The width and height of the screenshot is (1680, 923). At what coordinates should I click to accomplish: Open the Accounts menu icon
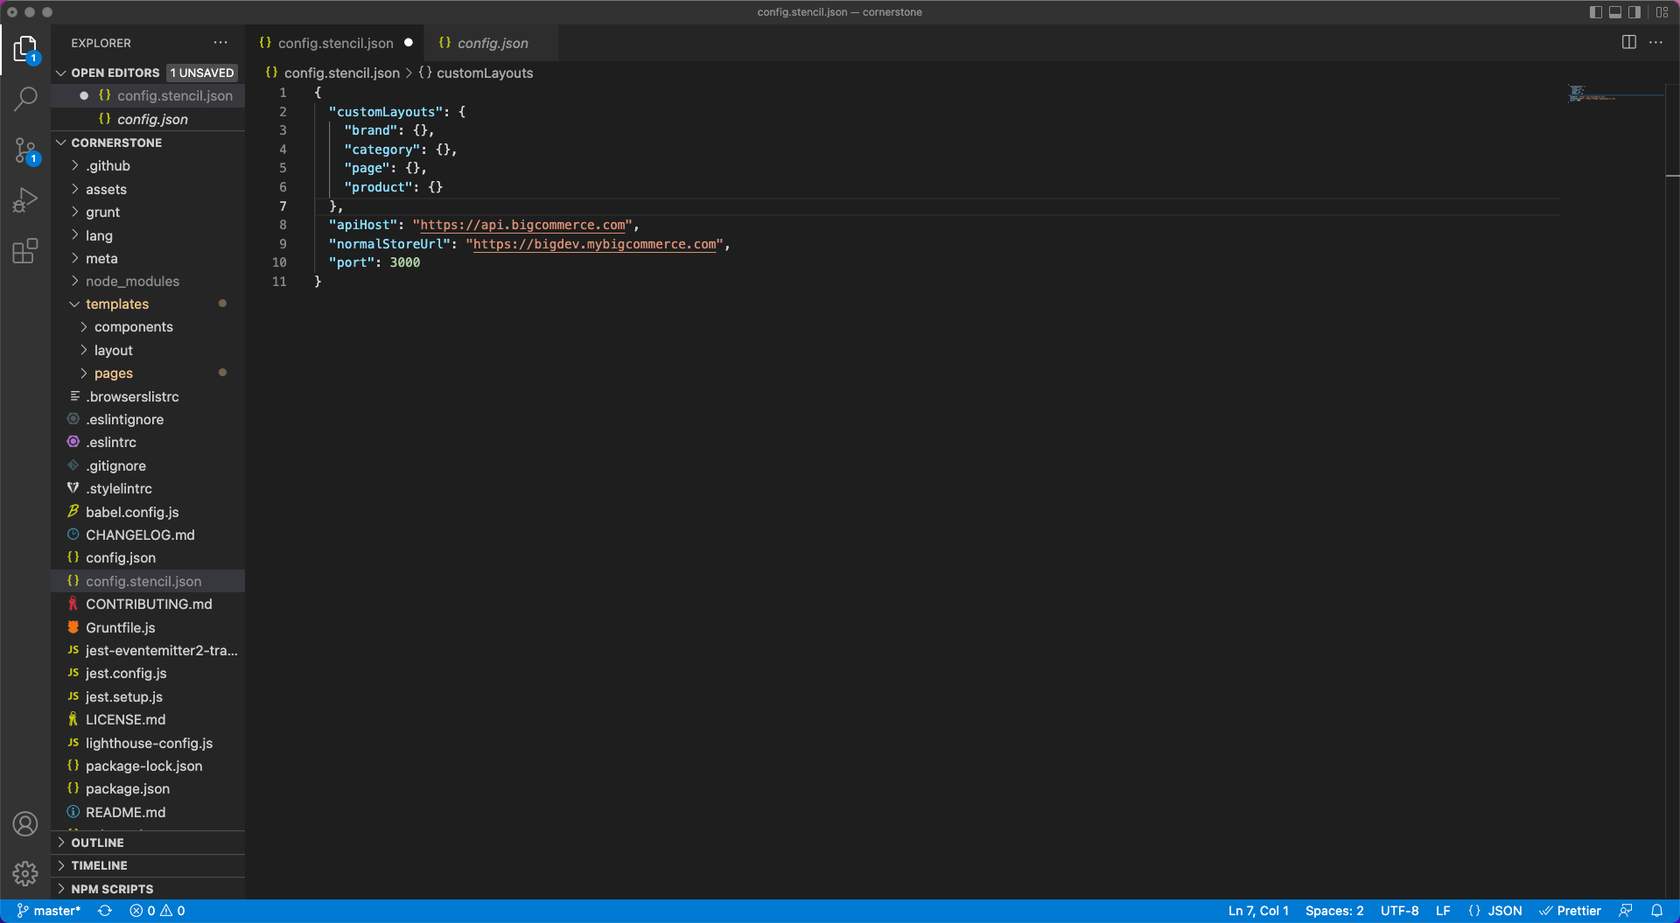pyautogui.click(x=25, y=824)
